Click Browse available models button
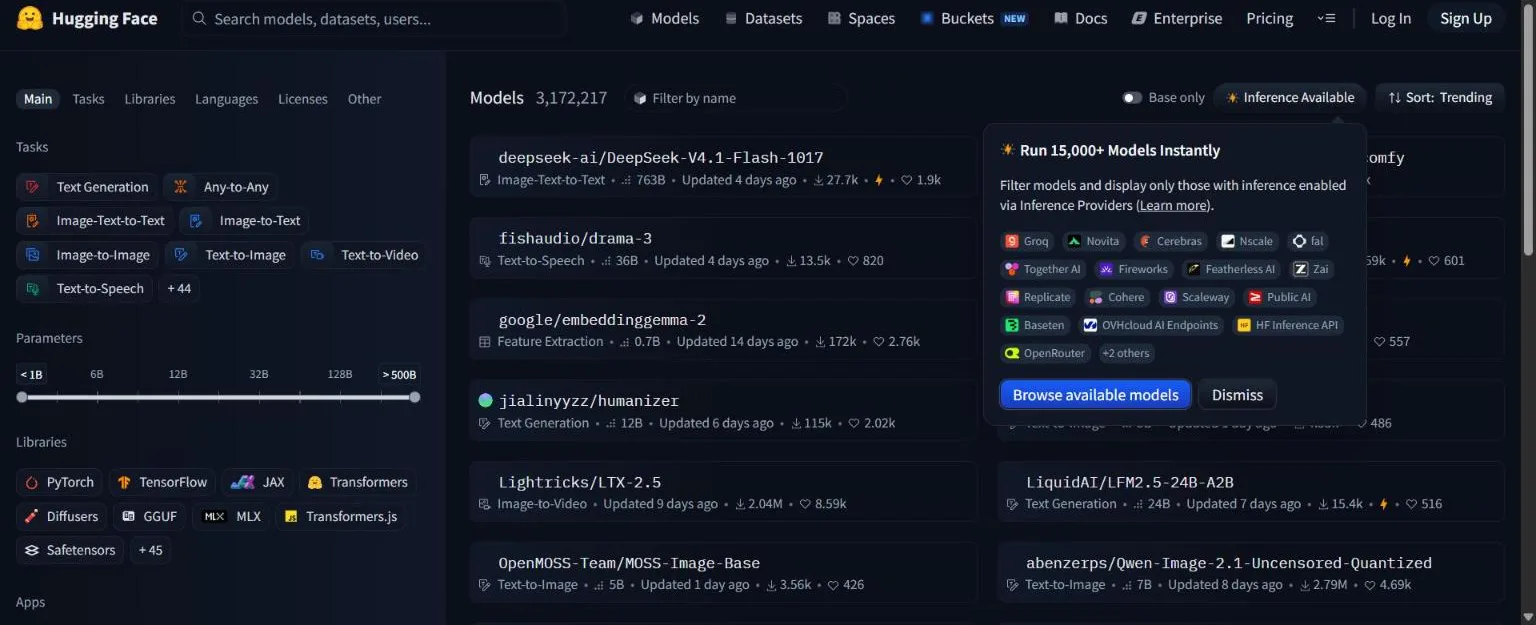 pyautogui.click(x=1095, y=395)
